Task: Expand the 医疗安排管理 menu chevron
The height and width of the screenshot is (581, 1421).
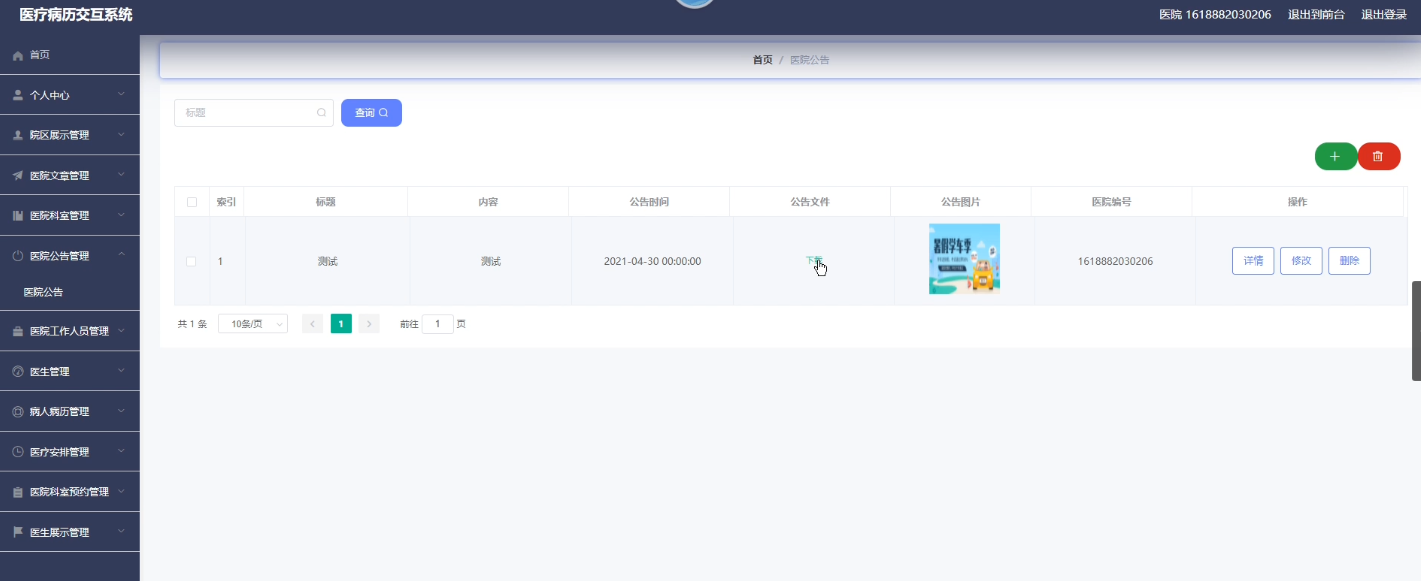Action: click(121, 452)
